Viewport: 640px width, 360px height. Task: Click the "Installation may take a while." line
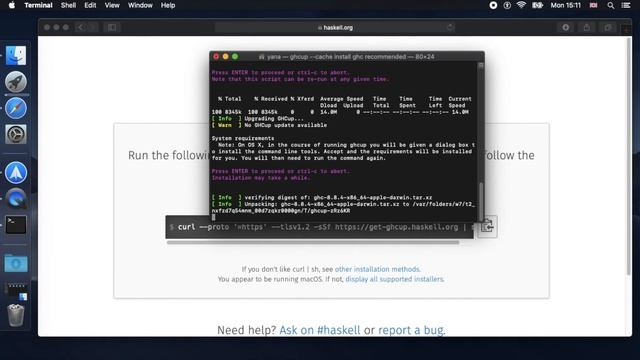pyautogui.click(x=261, y=178)
